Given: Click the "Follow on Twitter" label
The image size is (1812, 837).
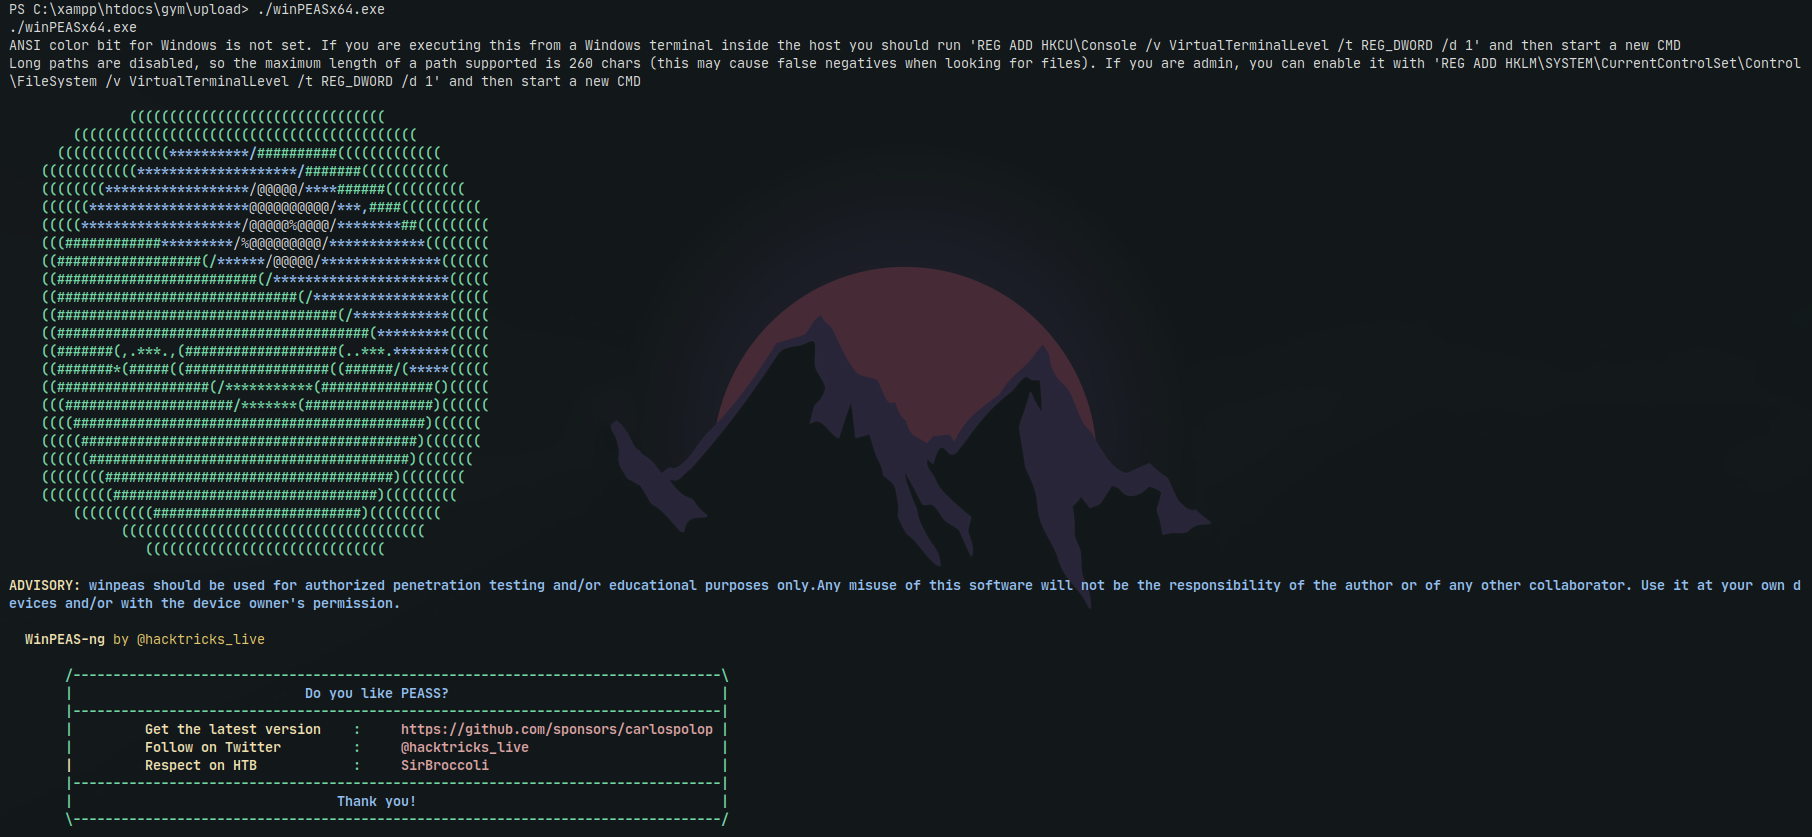Looking at the screenshot, I should [x=212, y=747].
